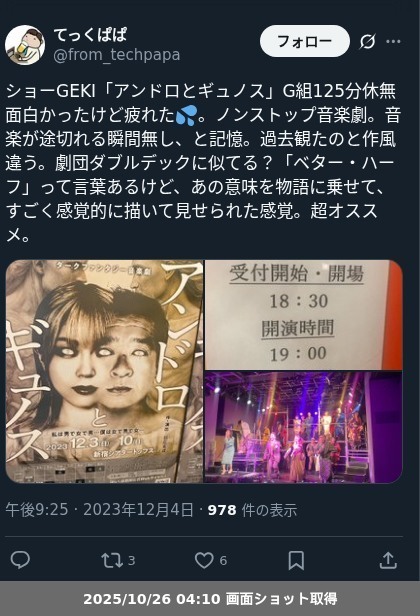420x616 pixels.
Task: Click the Grok circle-slash icon
Action: pyautogui.click(x=367, y=41)
